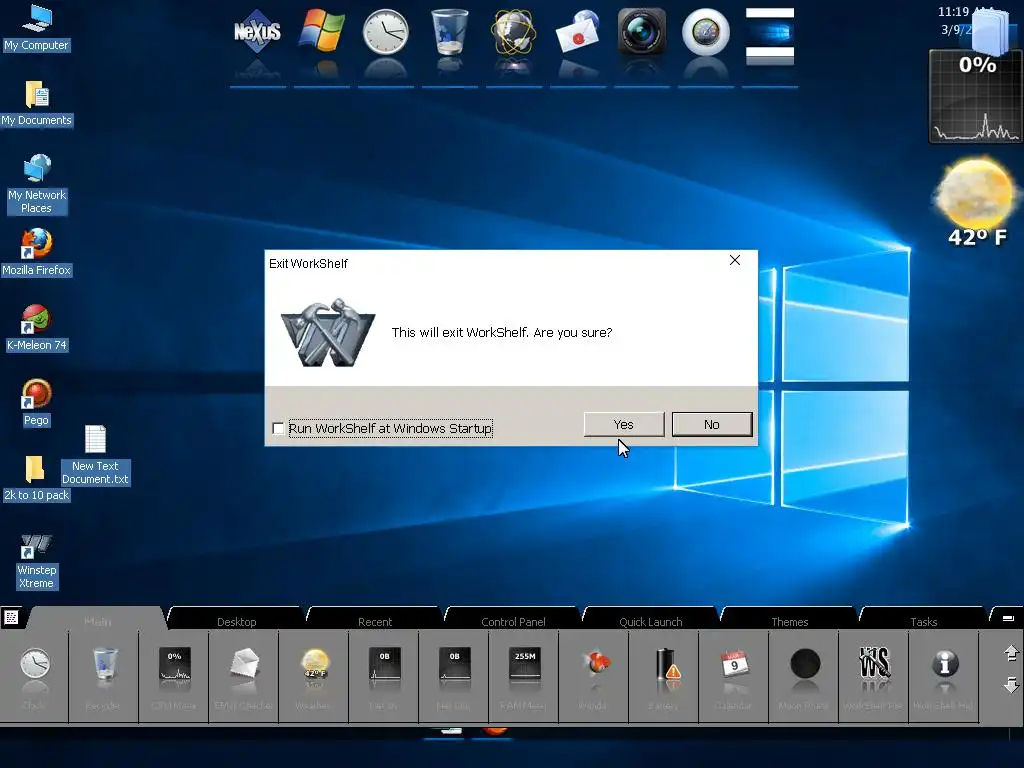Open My Network Places desktop icon

pos(37,184)
